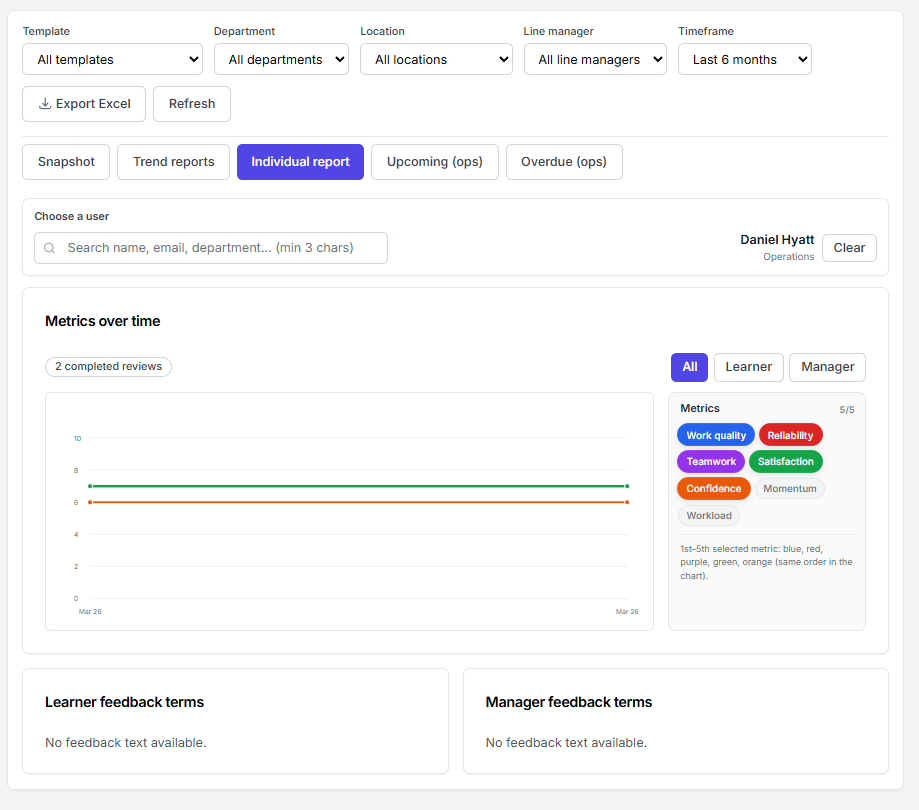Open the All locations dropdown
The image size is (919, 810).
coord(436,59)
